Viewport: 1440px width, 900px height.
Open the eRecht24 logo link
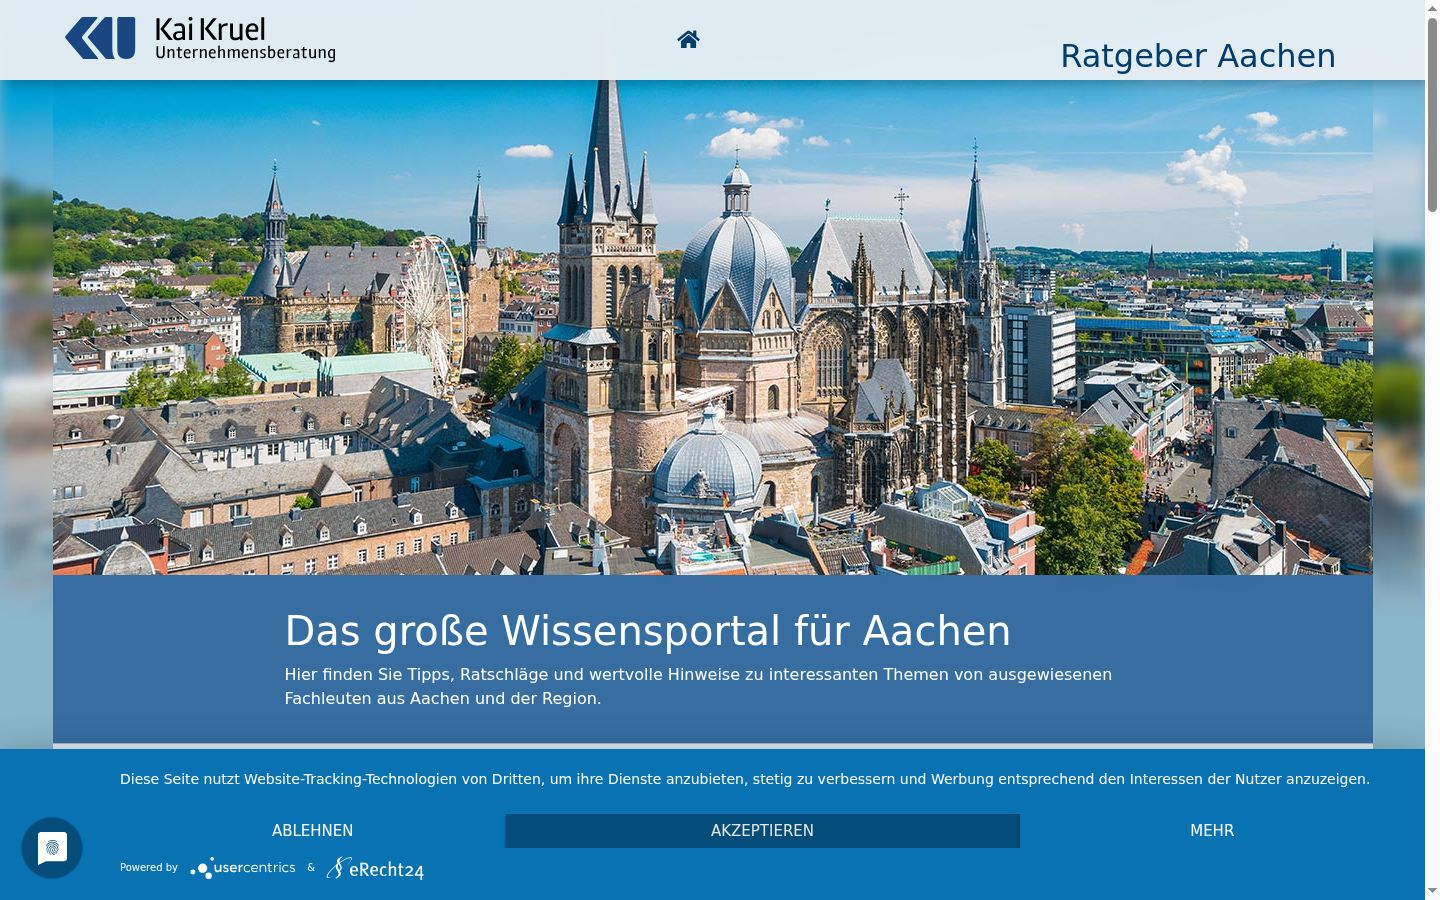tap(375, 868)
